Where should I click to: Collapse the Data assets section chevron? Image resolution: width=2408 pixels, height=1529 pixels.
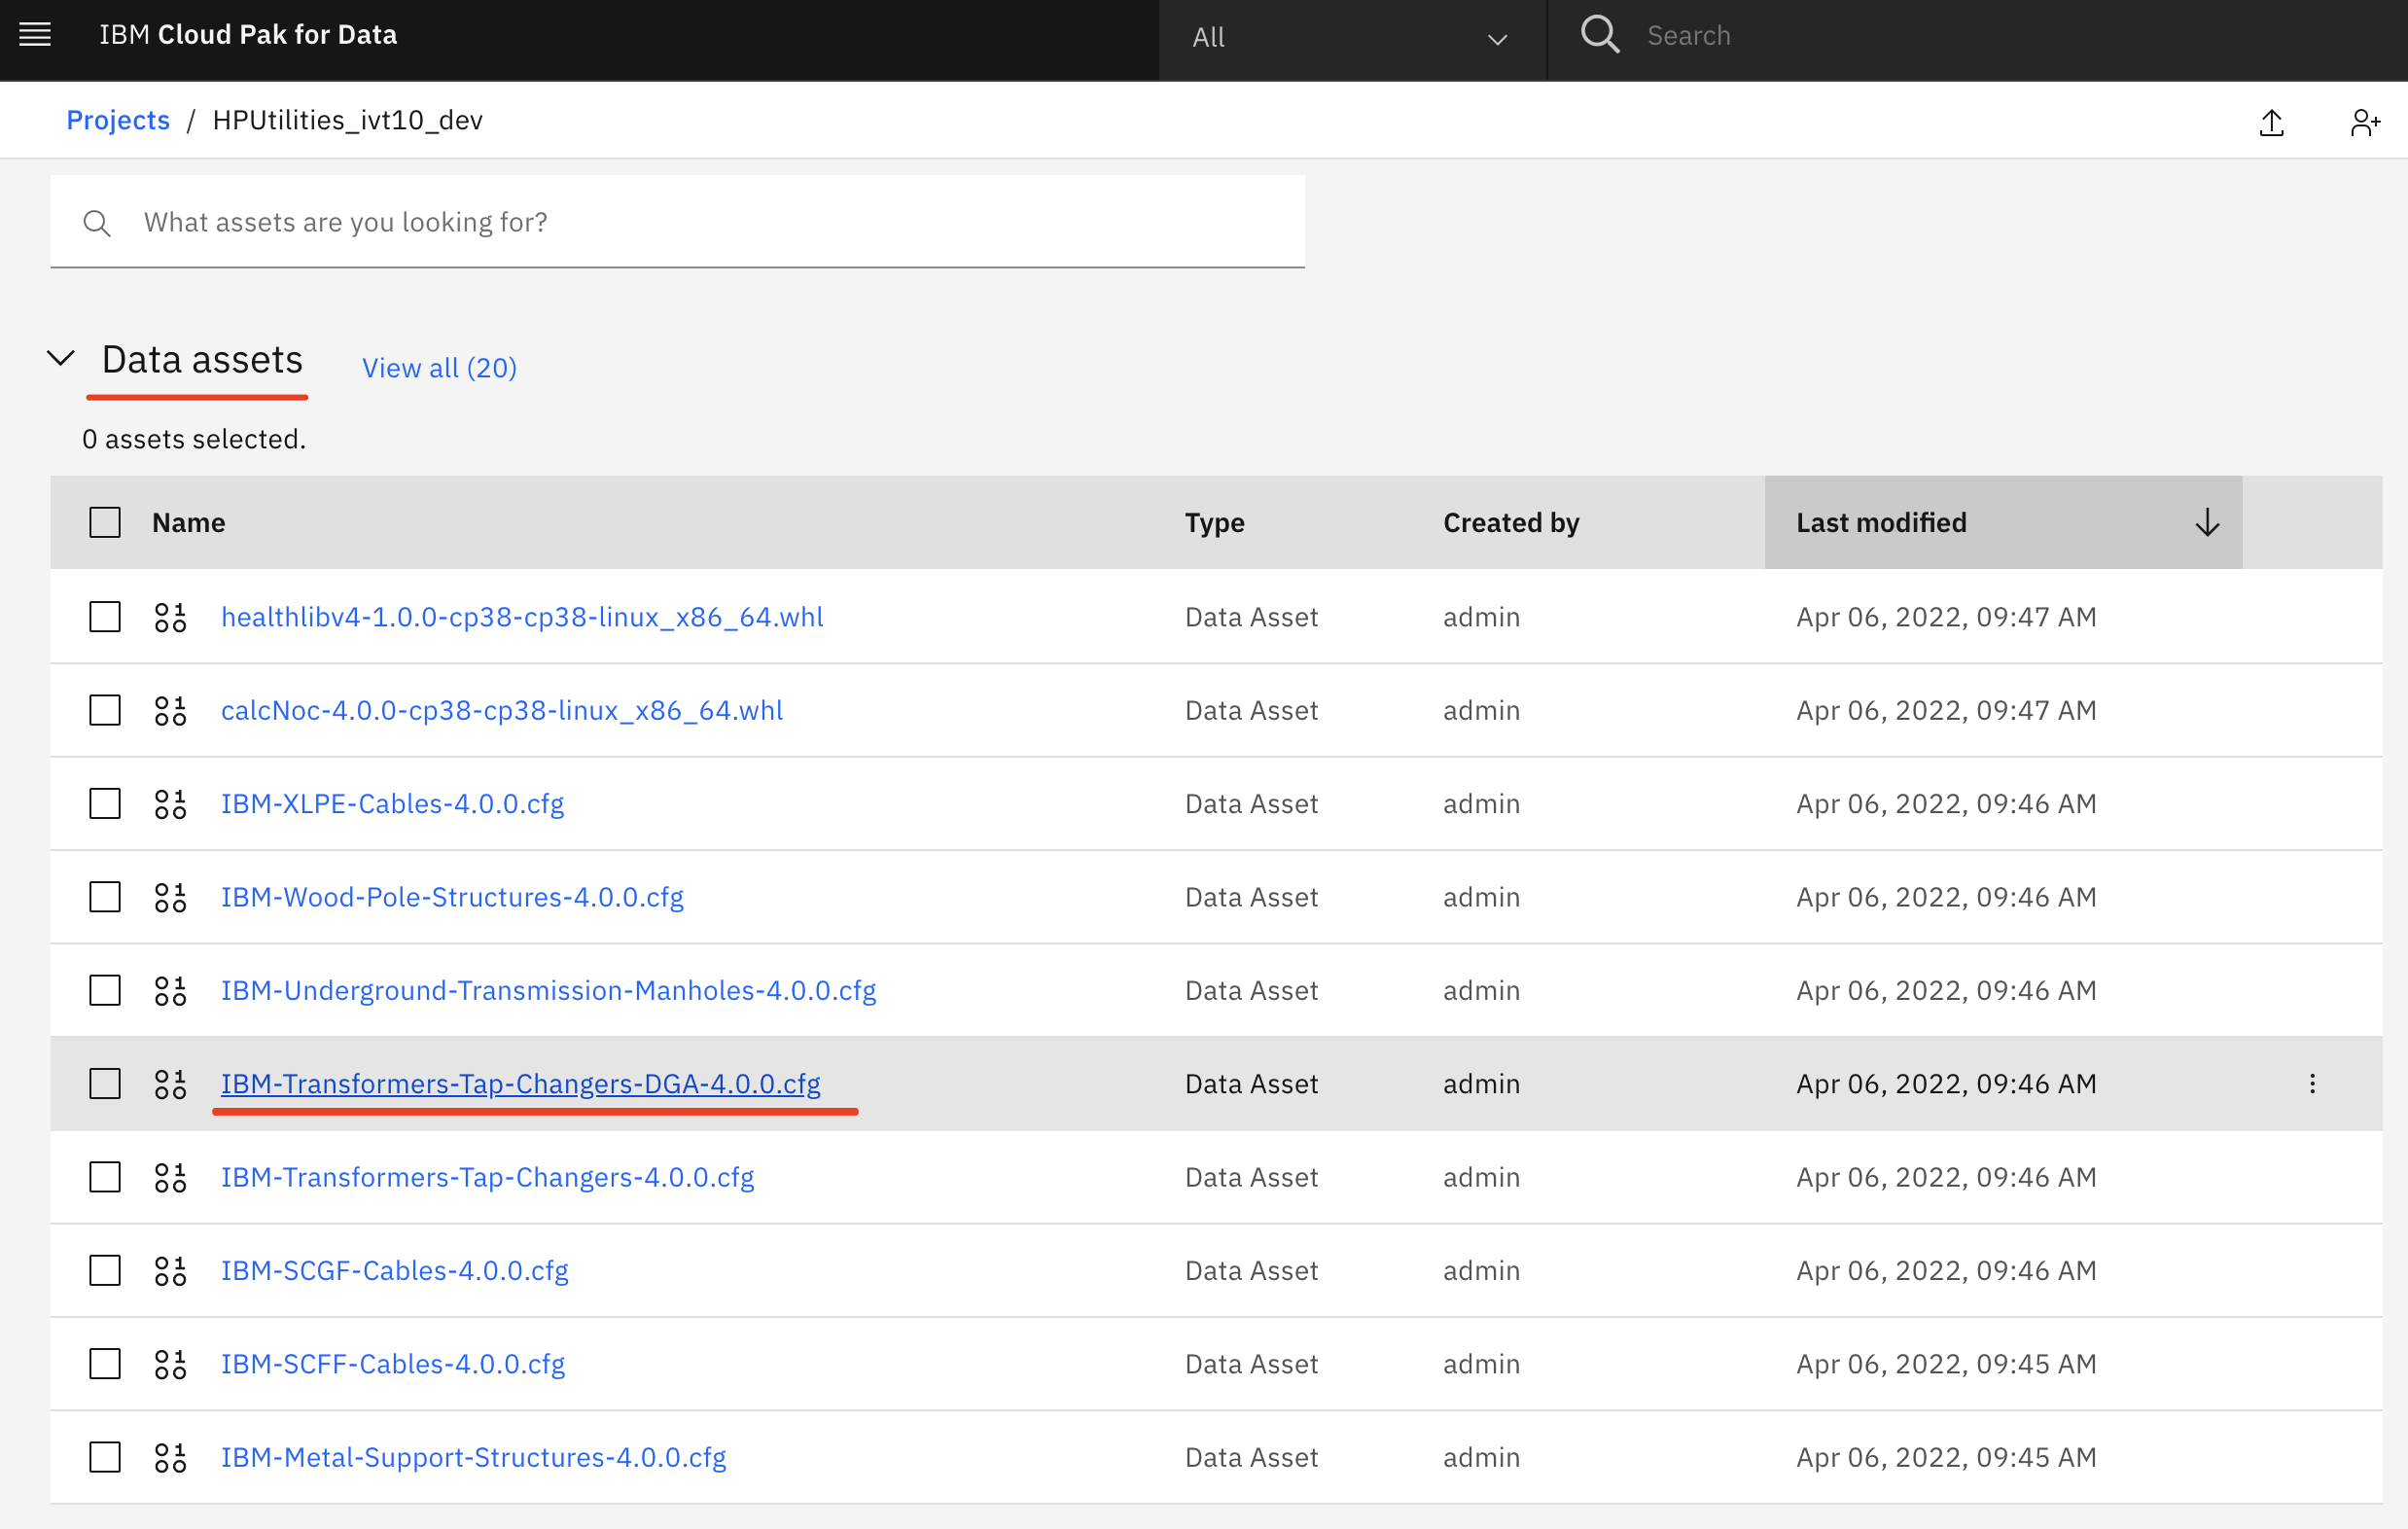[x=61, y=358]
